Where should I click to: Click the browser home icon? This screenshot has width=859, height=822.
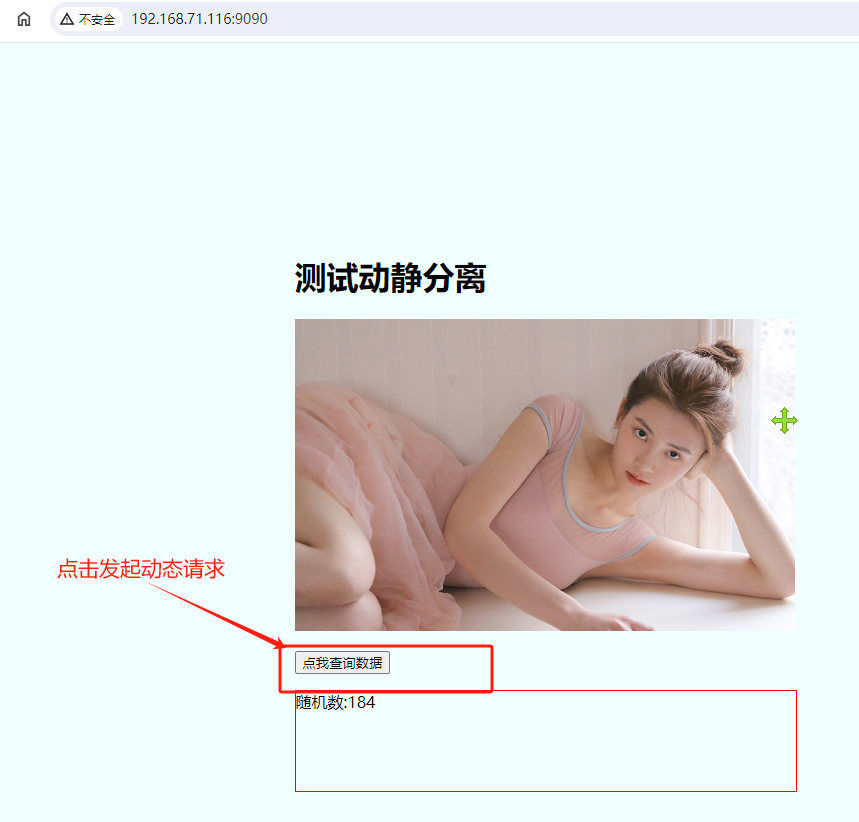pos(24,19)
